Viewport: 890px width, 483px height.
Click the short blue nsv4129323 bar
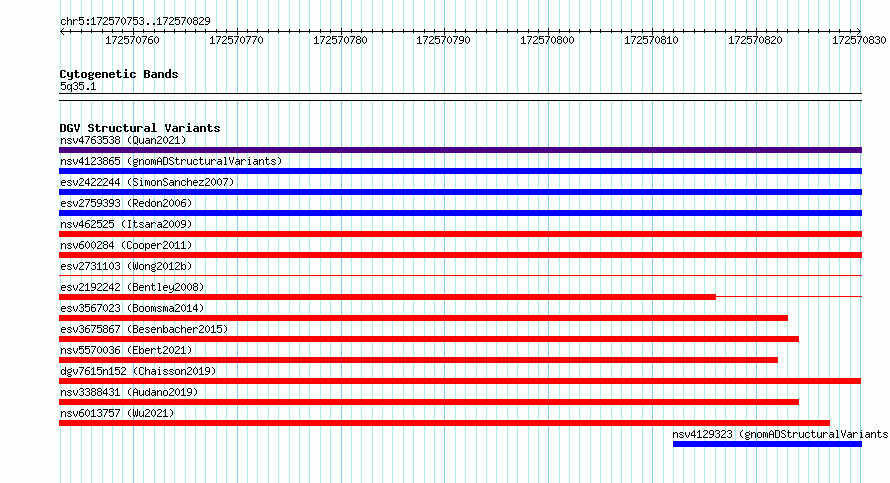tap(767, 444)
